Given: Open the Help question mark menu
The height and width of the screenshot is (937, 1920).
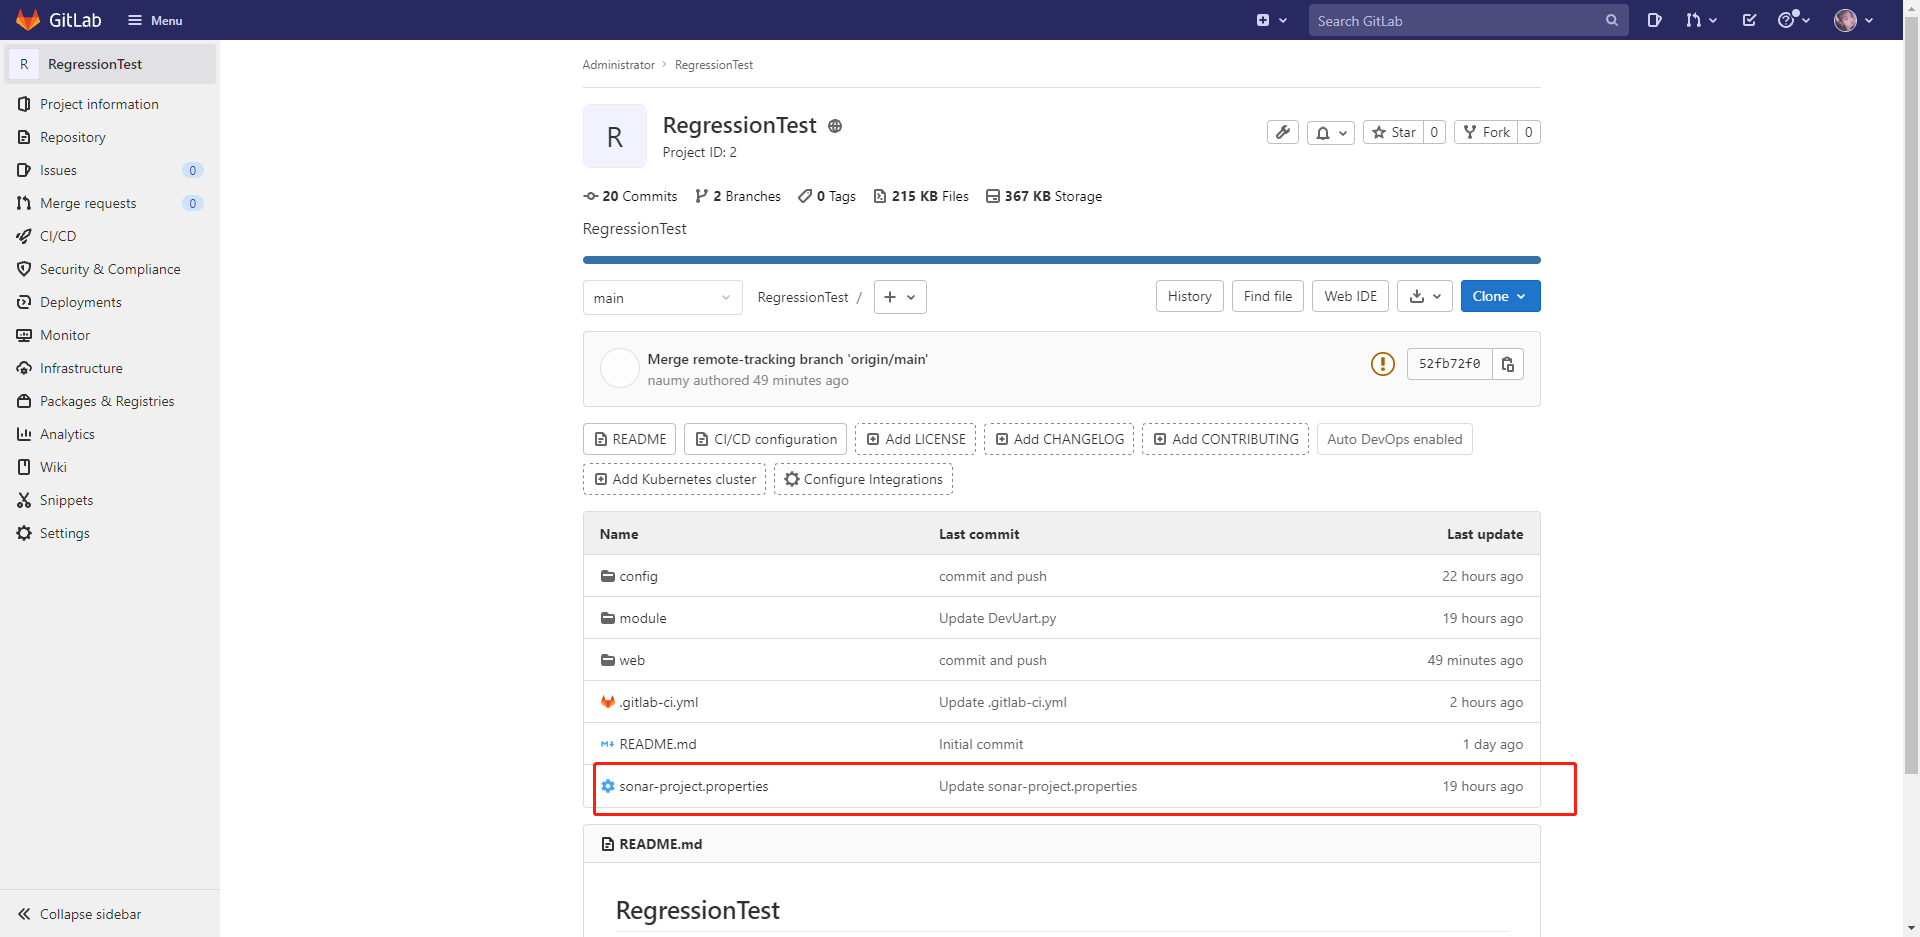Looking at the screenshot, I should tap(1793, 20).
